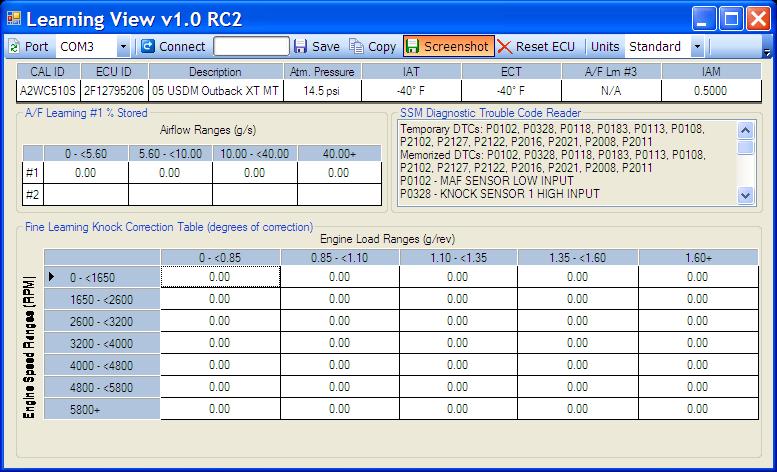
Task: Expand the Units Standard dropdown
Action: 697,47
